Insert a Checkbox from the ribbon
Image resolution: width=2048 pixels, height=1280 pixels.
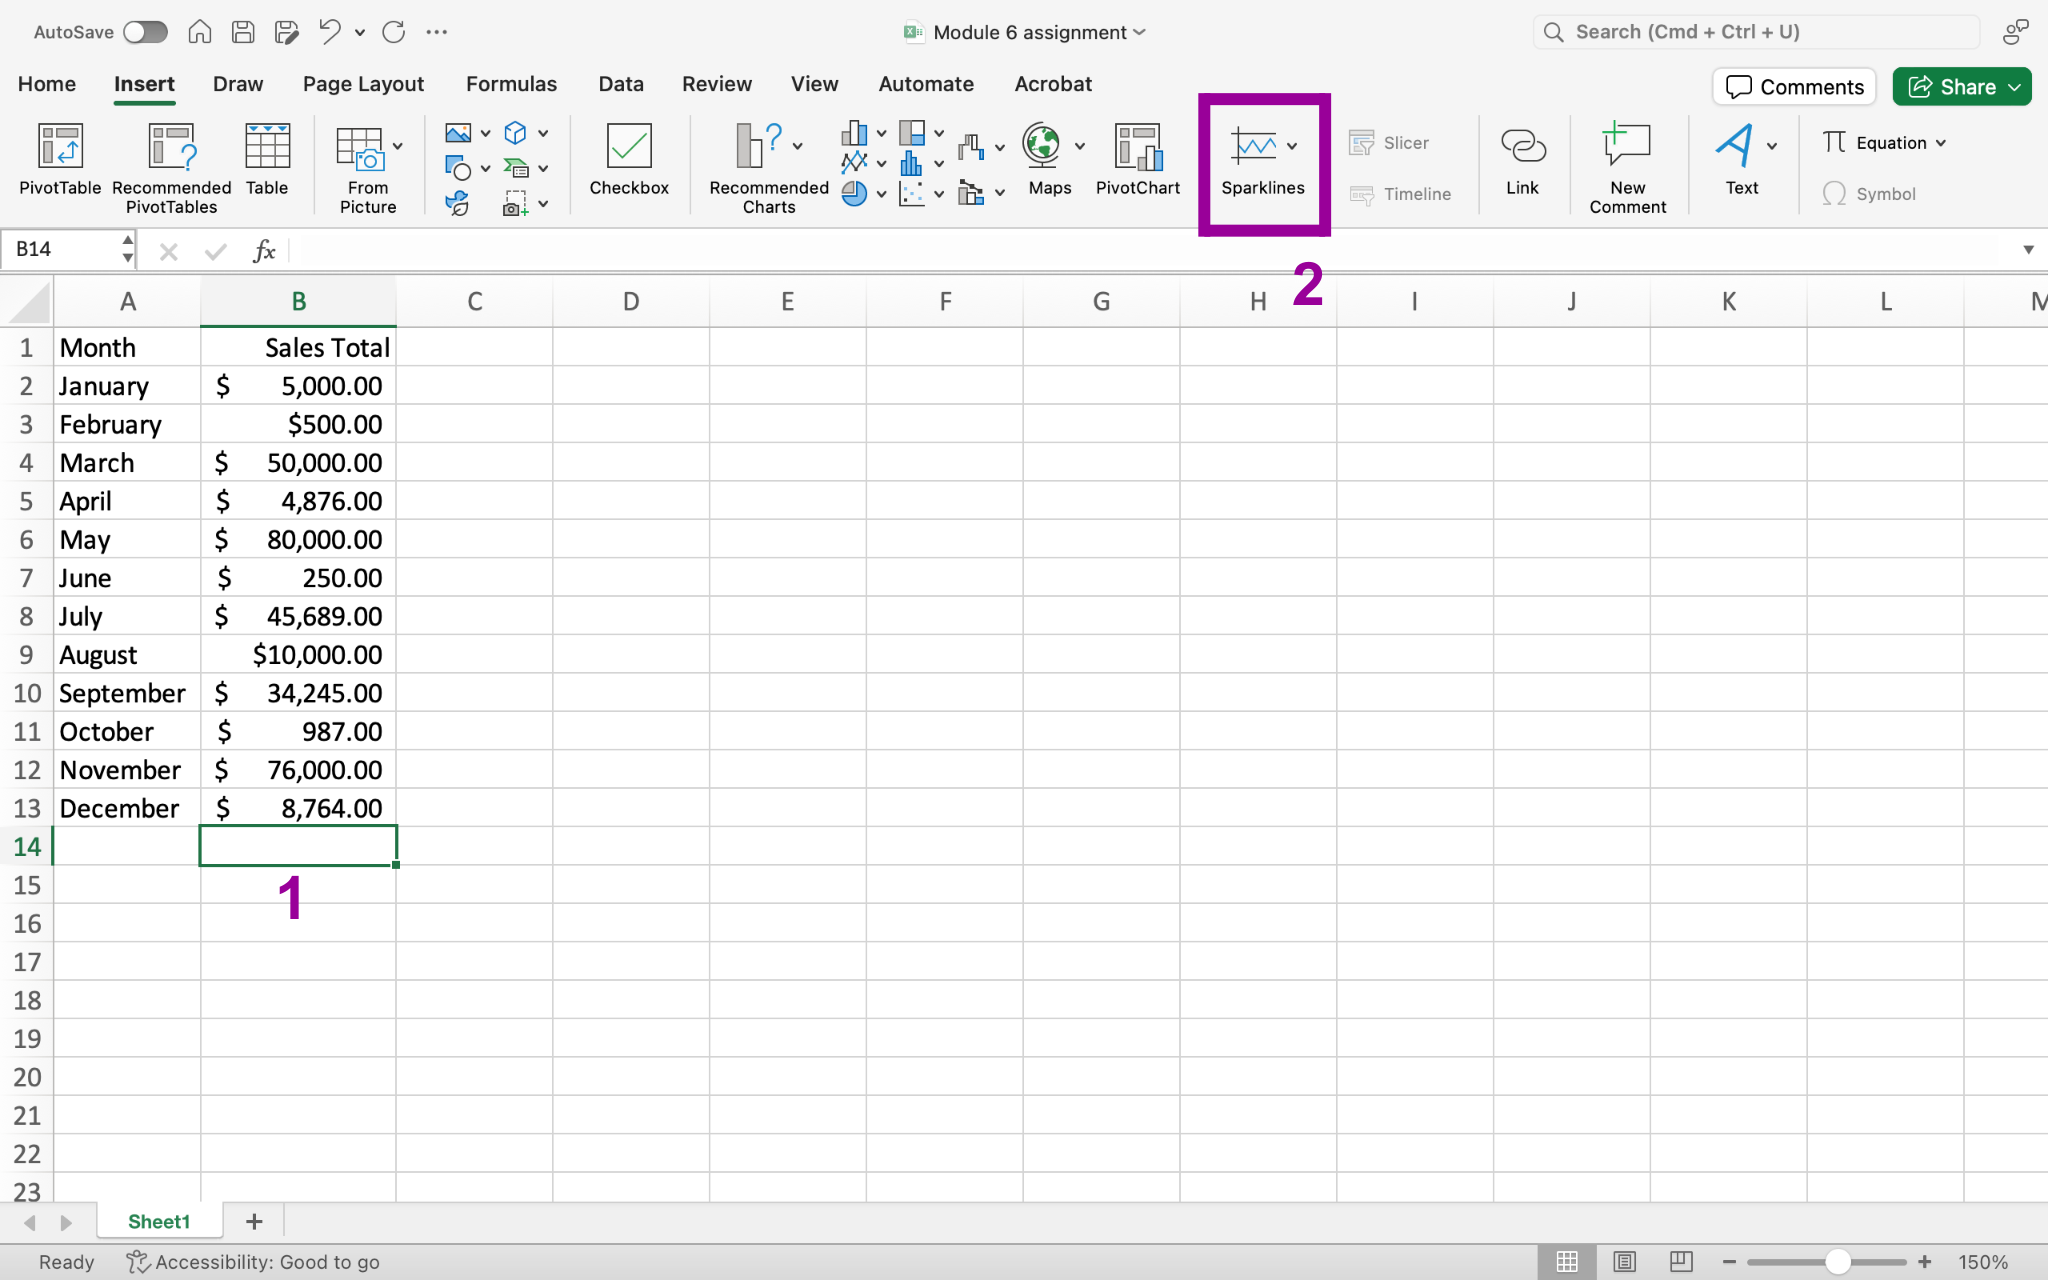[x=629, y=160]
